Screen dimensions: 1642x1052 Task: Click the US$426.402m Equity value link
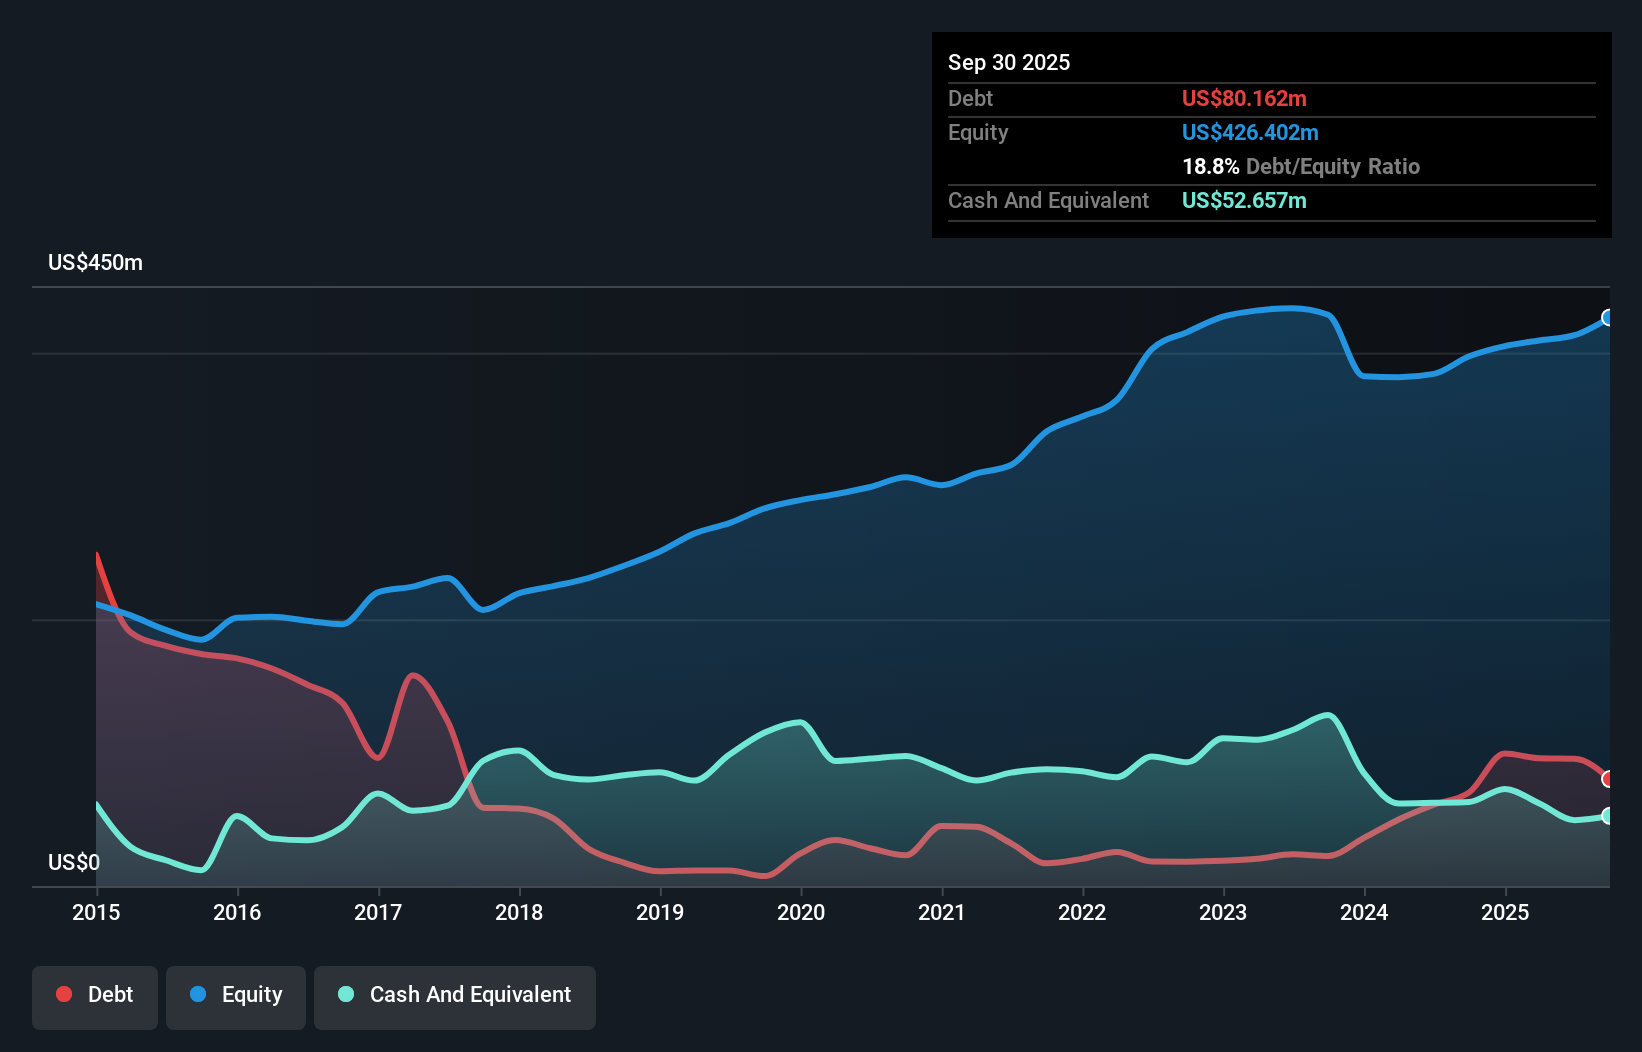(x=1249, y=132)
